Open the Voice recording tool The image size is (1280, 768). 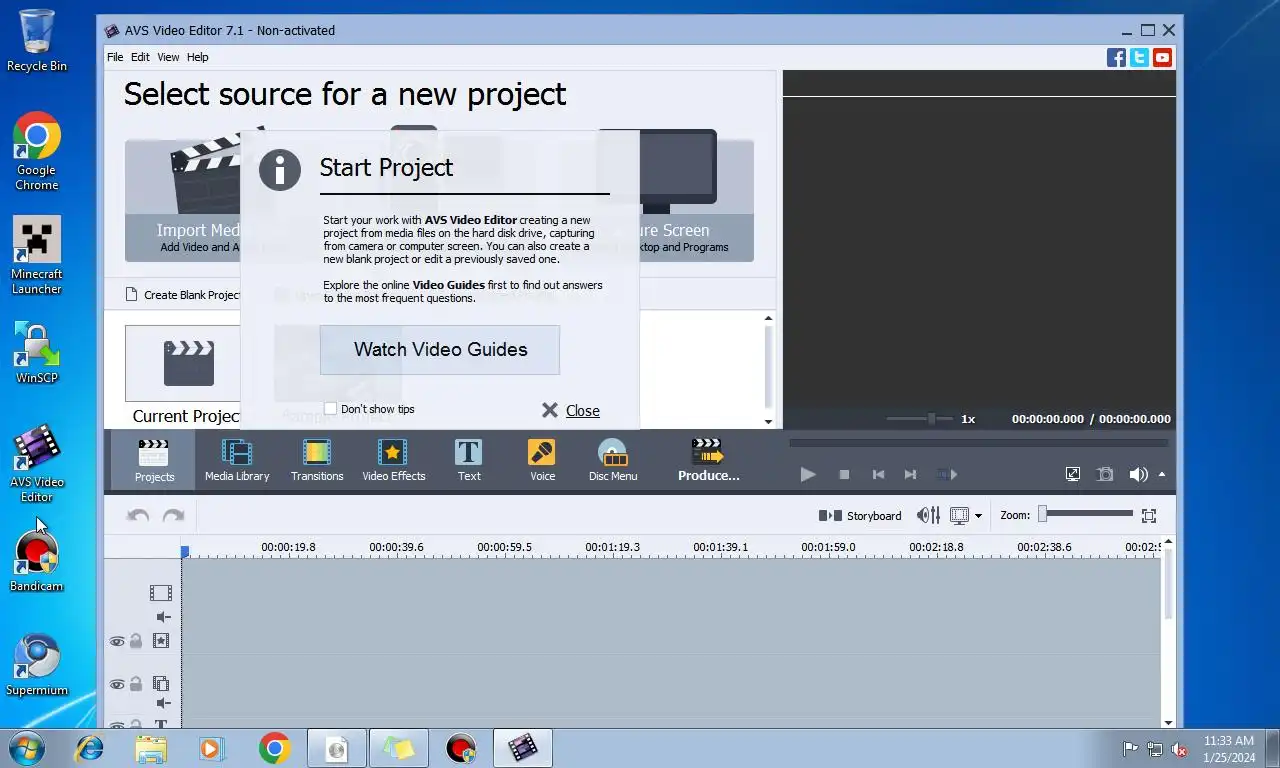tap(542, 460)
